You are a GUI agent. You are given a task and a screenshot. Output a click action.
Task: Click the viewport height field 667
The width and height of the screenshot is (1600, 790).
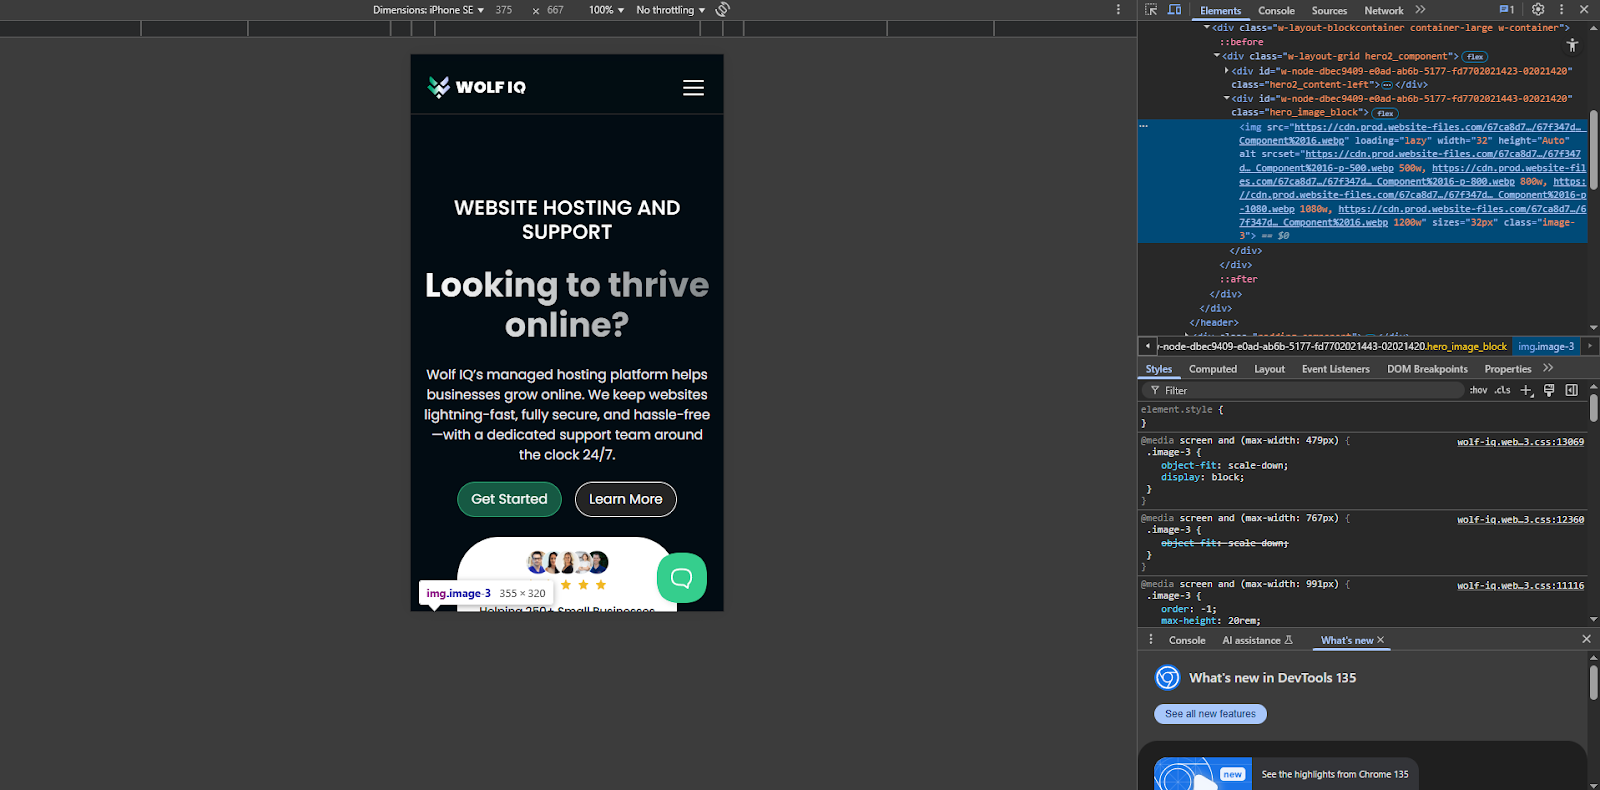pyautogui.click(x=555, y=10)
